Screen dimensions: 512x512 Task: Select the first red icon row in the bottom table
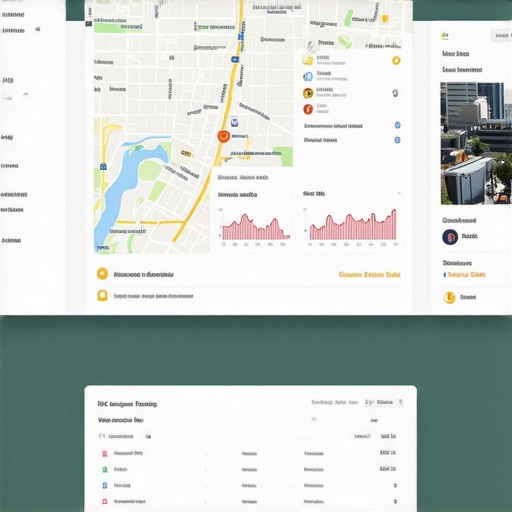tap(250, 453)
